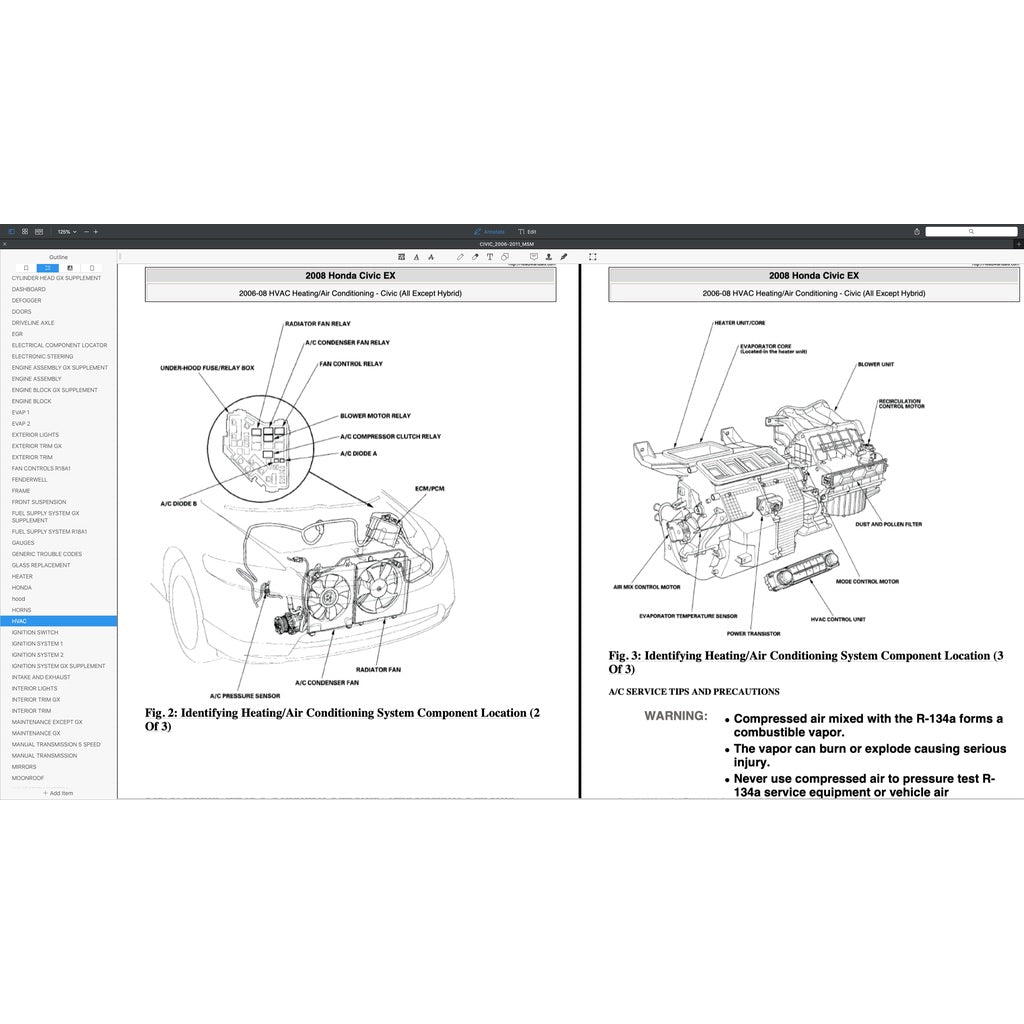Select the note comment tool
The height and width of the screenshot is (1024, 1024).
click(535, 257)
